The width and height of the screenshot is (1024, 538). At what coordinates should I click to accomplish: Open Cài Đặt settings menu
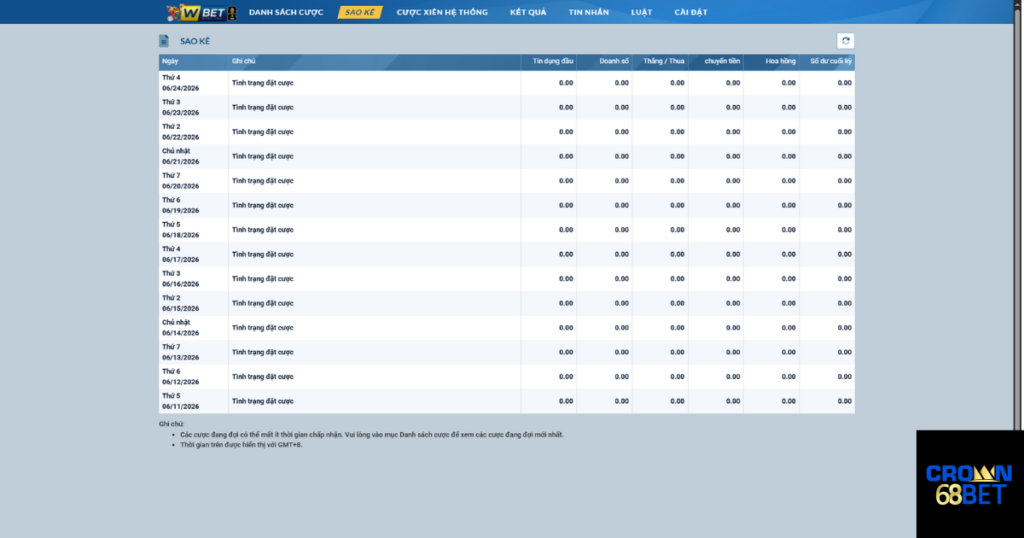[690, 12]
